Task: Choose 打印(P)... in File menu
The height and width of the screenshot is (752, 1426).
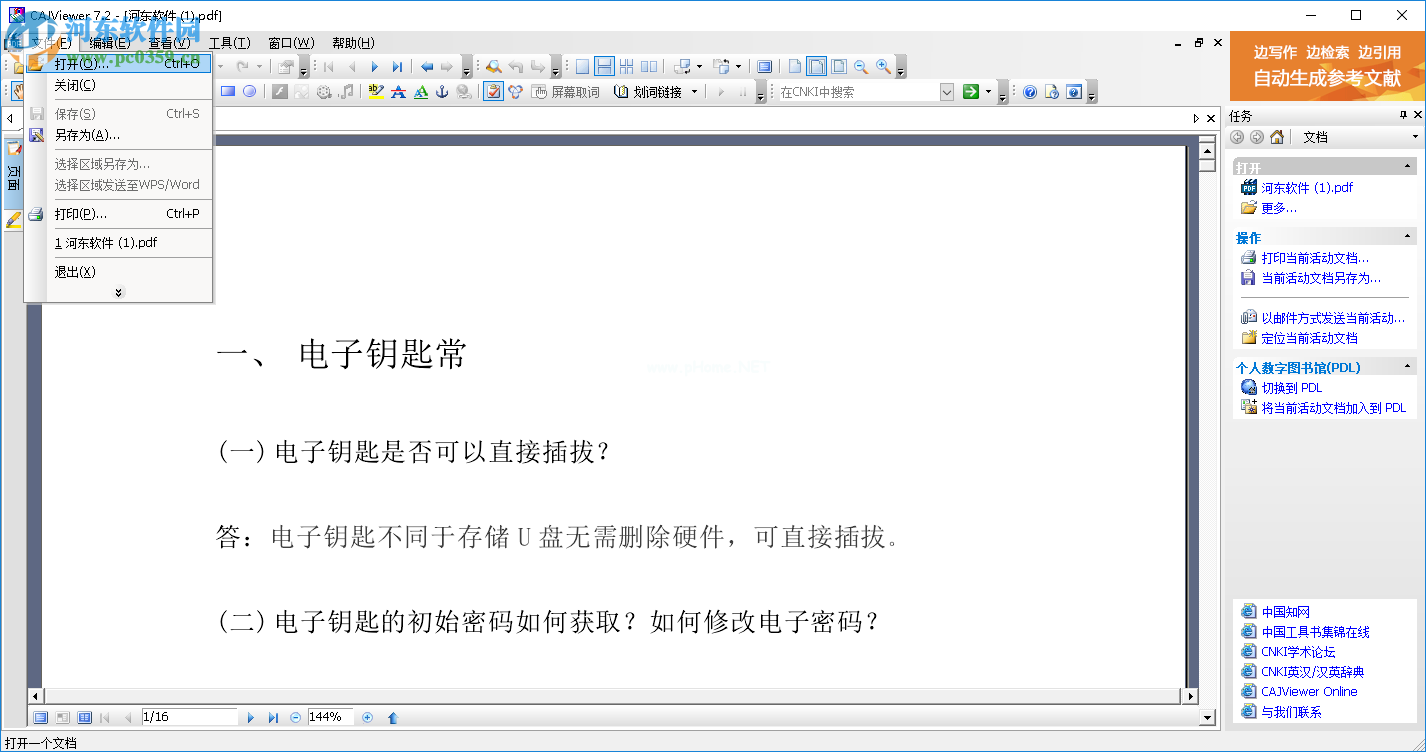Action: coord(118,214)
